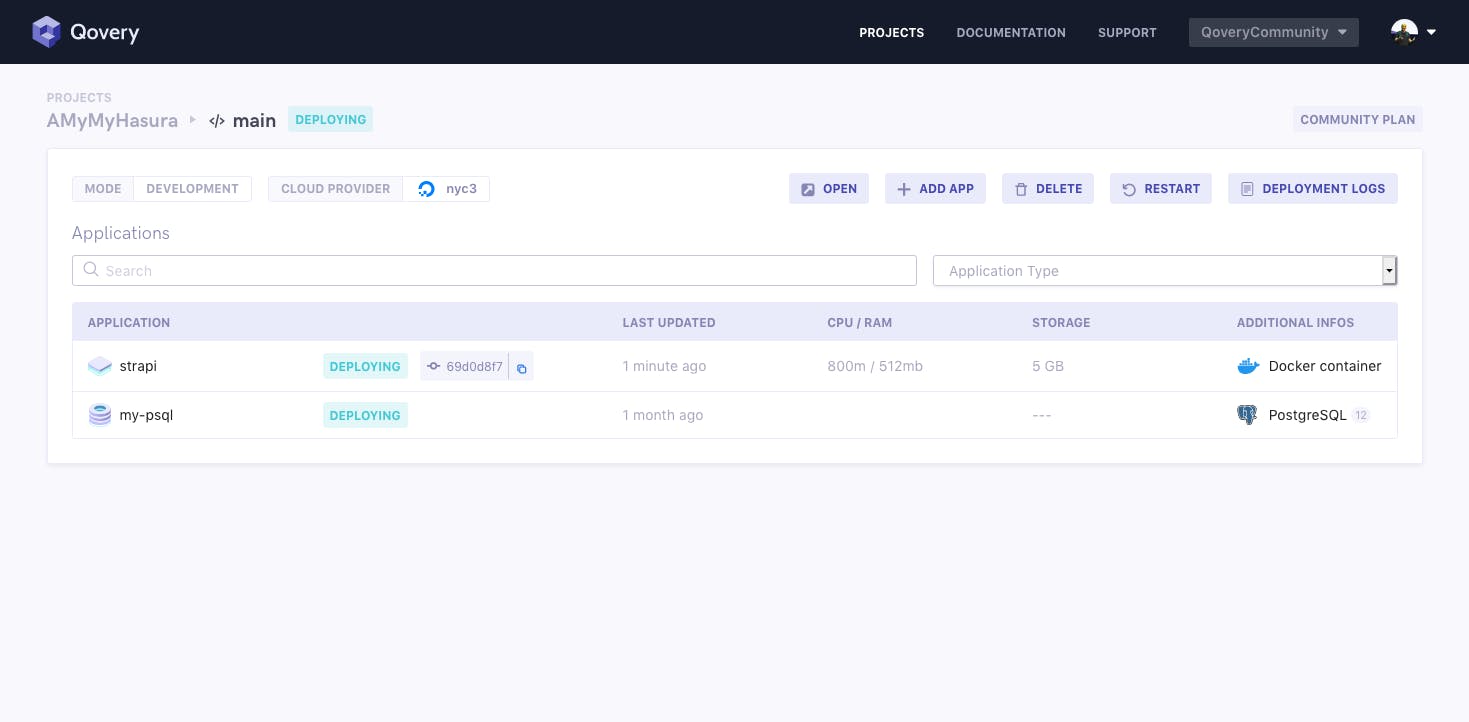Viewport: 1469px width, 722px height.
Task: Open the Documentation nav item
Action: [x=1011, y=33]
